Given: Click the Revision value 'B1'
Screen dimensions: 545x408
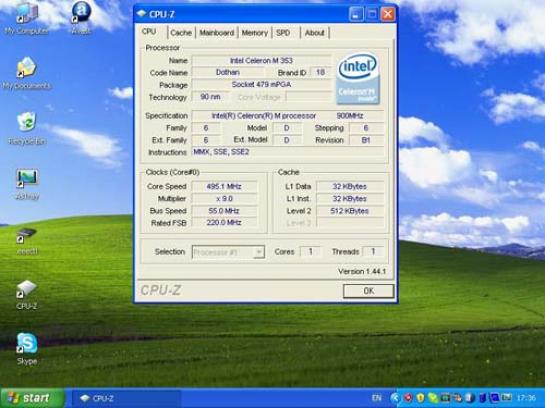Looking at the screenshot, I should [x=366, y=140].
